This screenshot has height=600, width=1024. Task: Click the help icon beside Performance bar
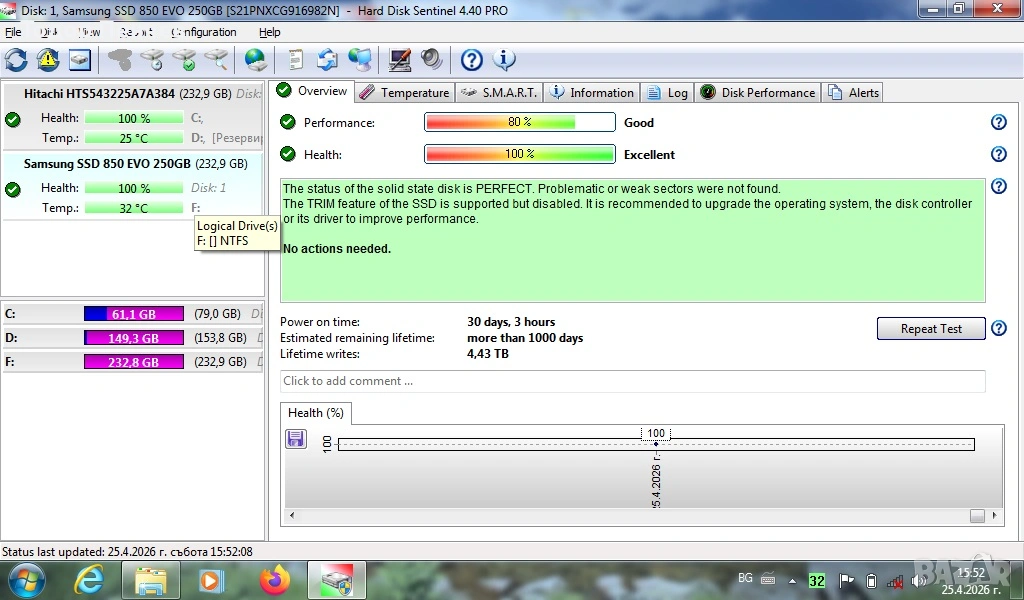pyautogui.click(x=998, y=122)
